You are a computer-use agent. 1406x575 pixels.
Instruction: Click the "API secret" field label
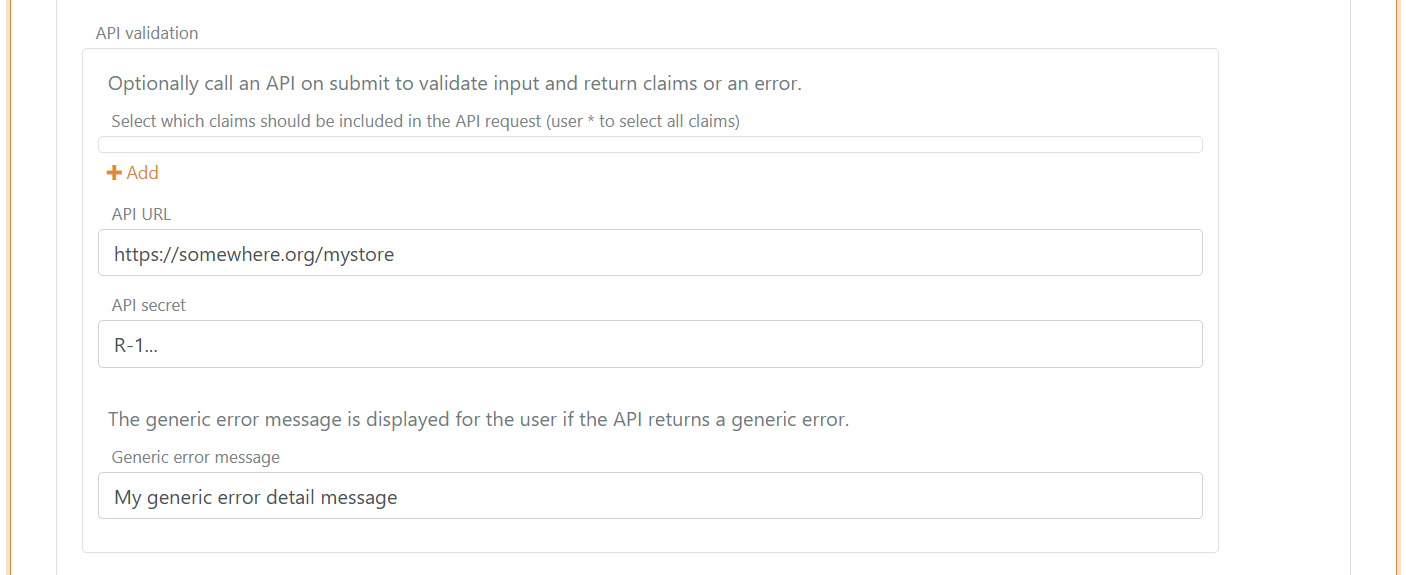(x=149, y=305)
